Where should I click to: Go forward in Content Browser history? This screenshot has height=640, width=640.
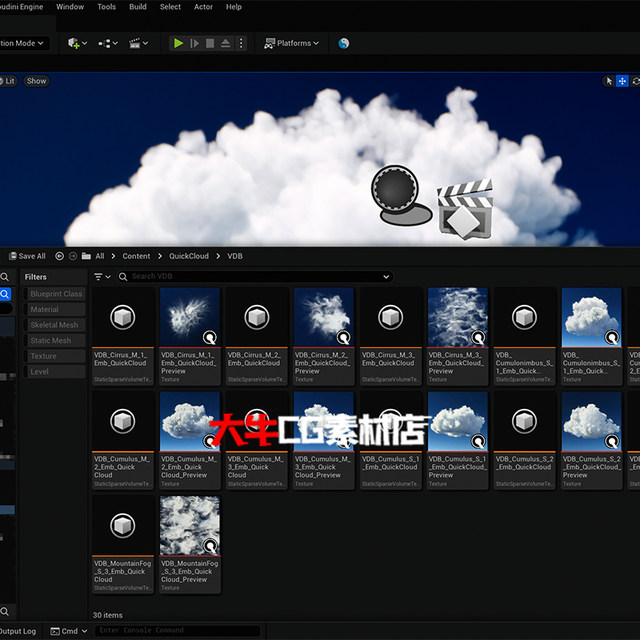[x=73, y=256]
